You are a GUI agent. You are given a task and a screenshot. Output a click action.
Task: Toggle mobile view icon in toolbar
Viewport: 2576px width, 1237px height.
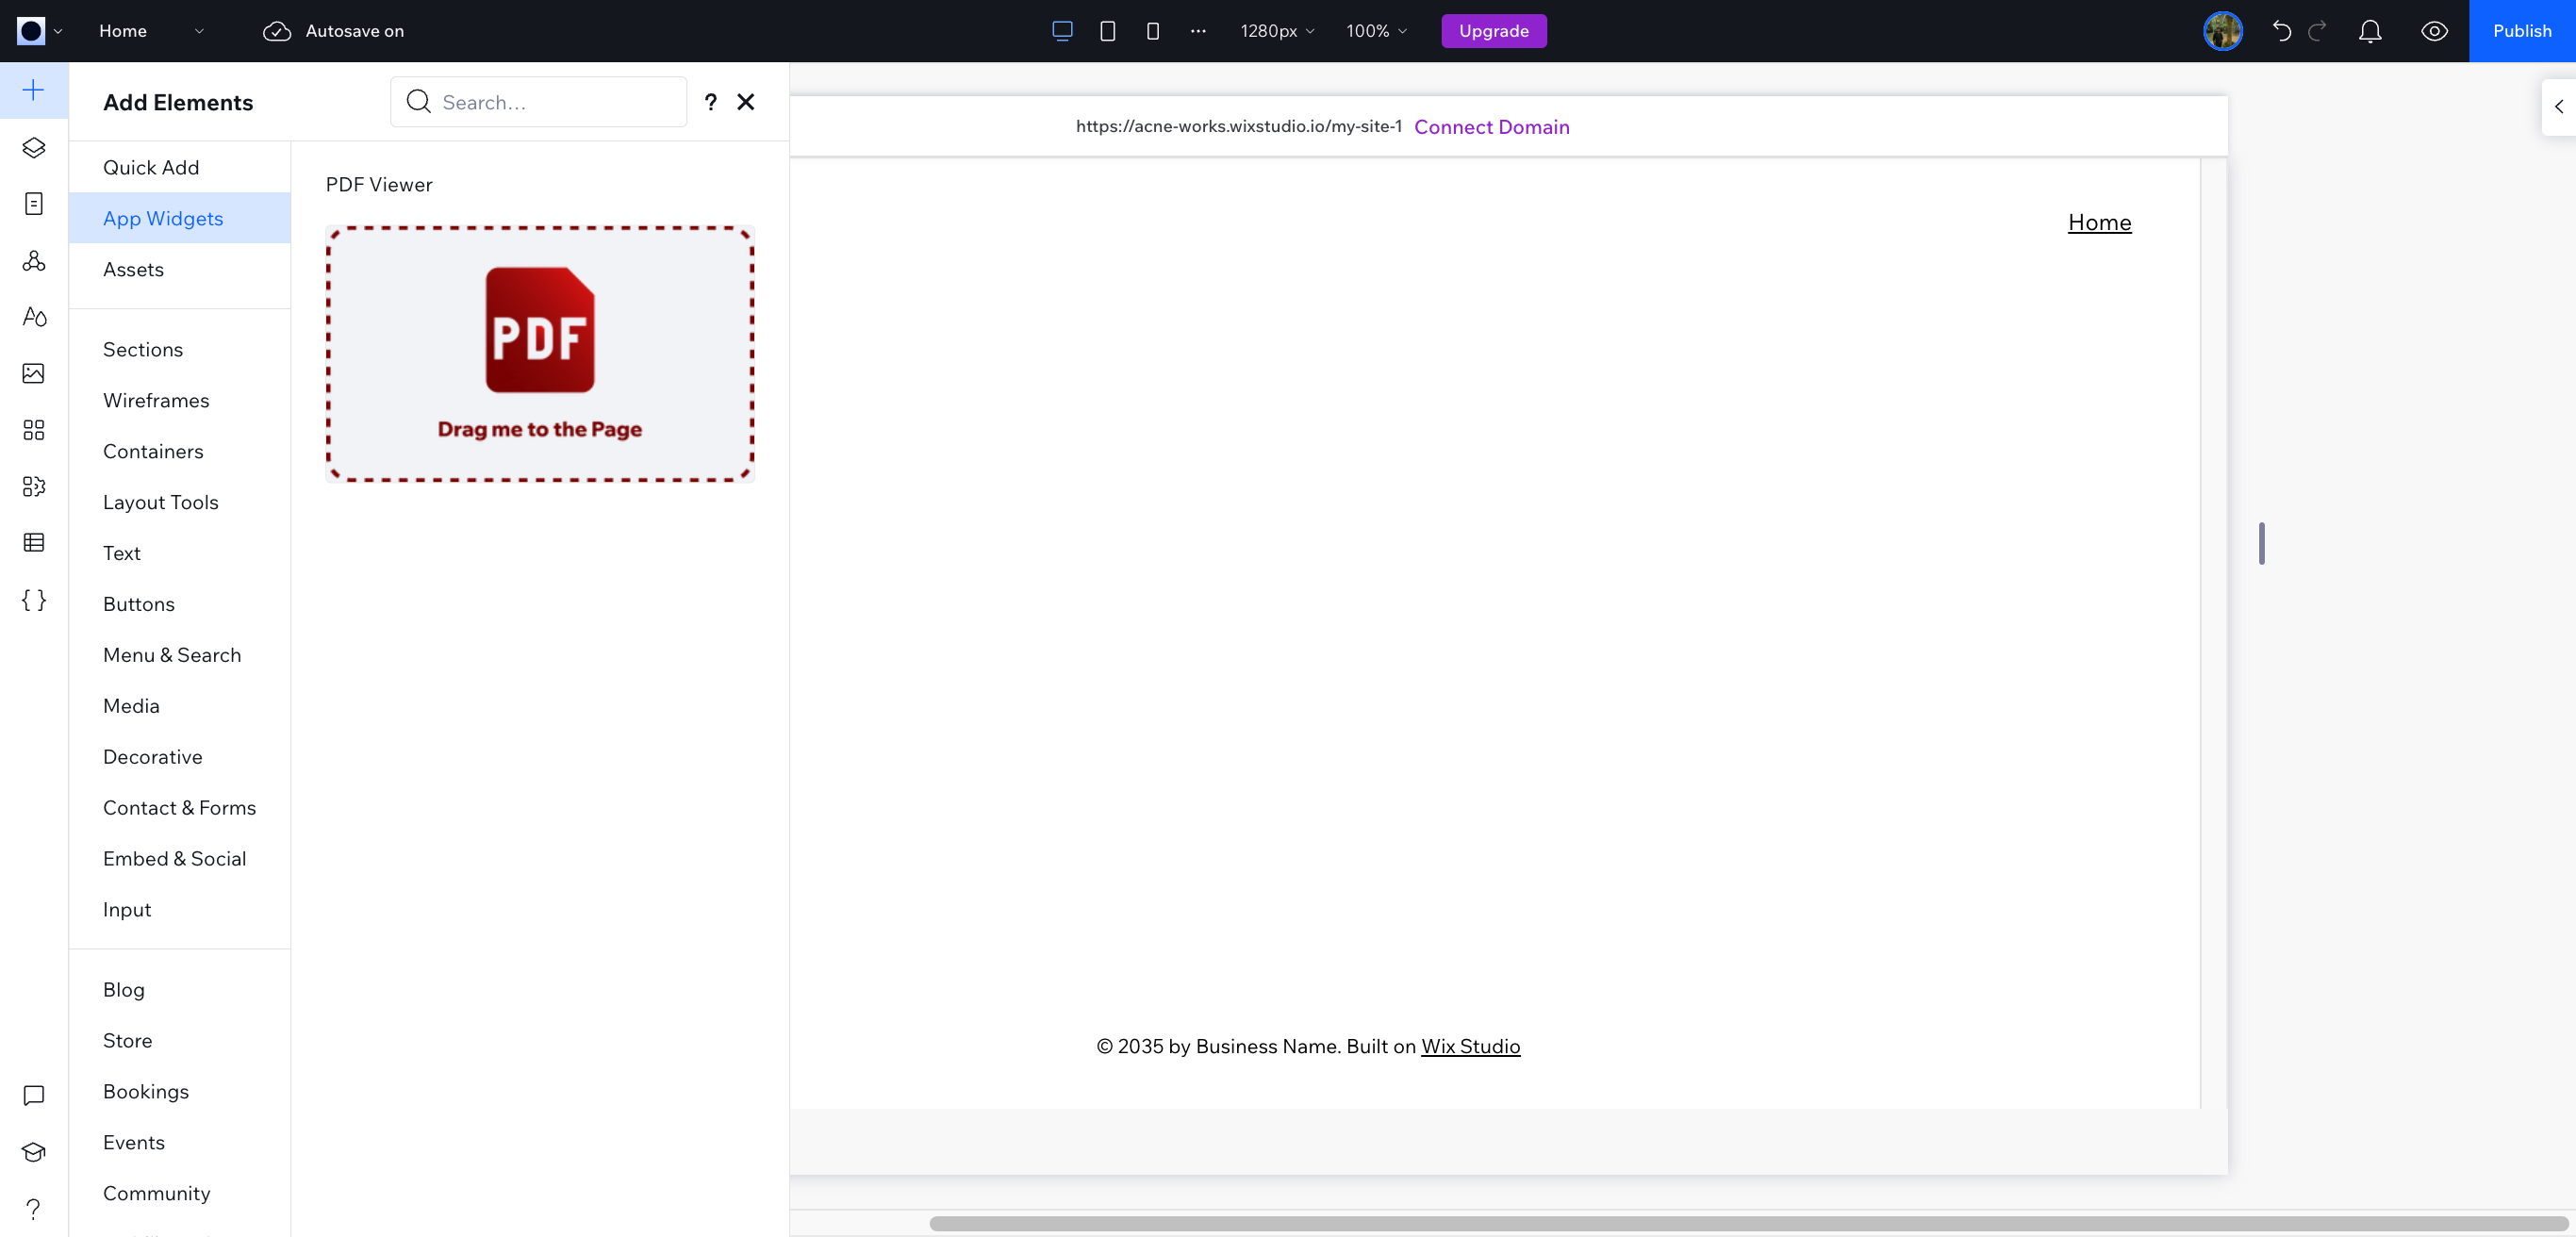(x=1151, y=29)
